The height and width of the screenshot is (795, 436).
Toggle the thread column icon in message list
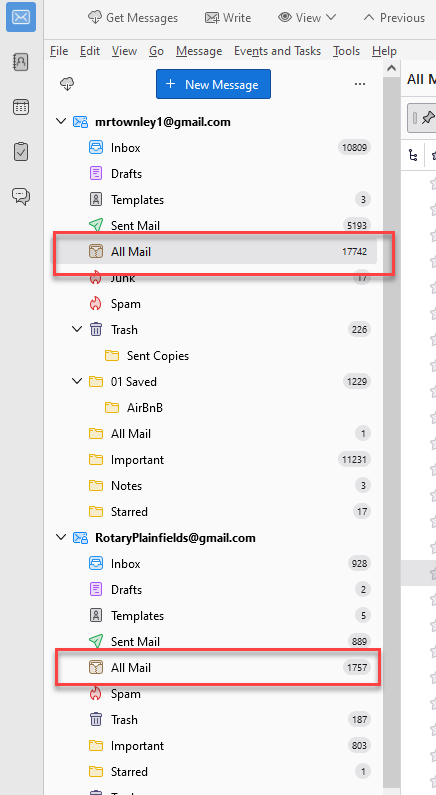[x=413, y=155]
